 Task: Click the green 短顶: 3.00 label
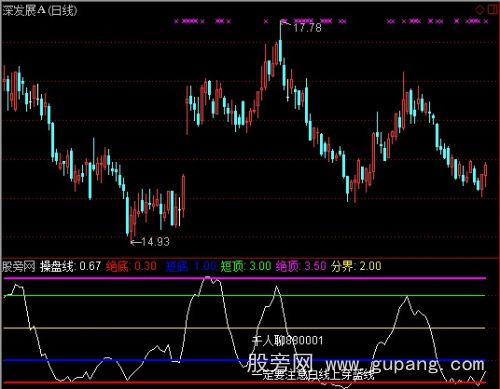246,266
